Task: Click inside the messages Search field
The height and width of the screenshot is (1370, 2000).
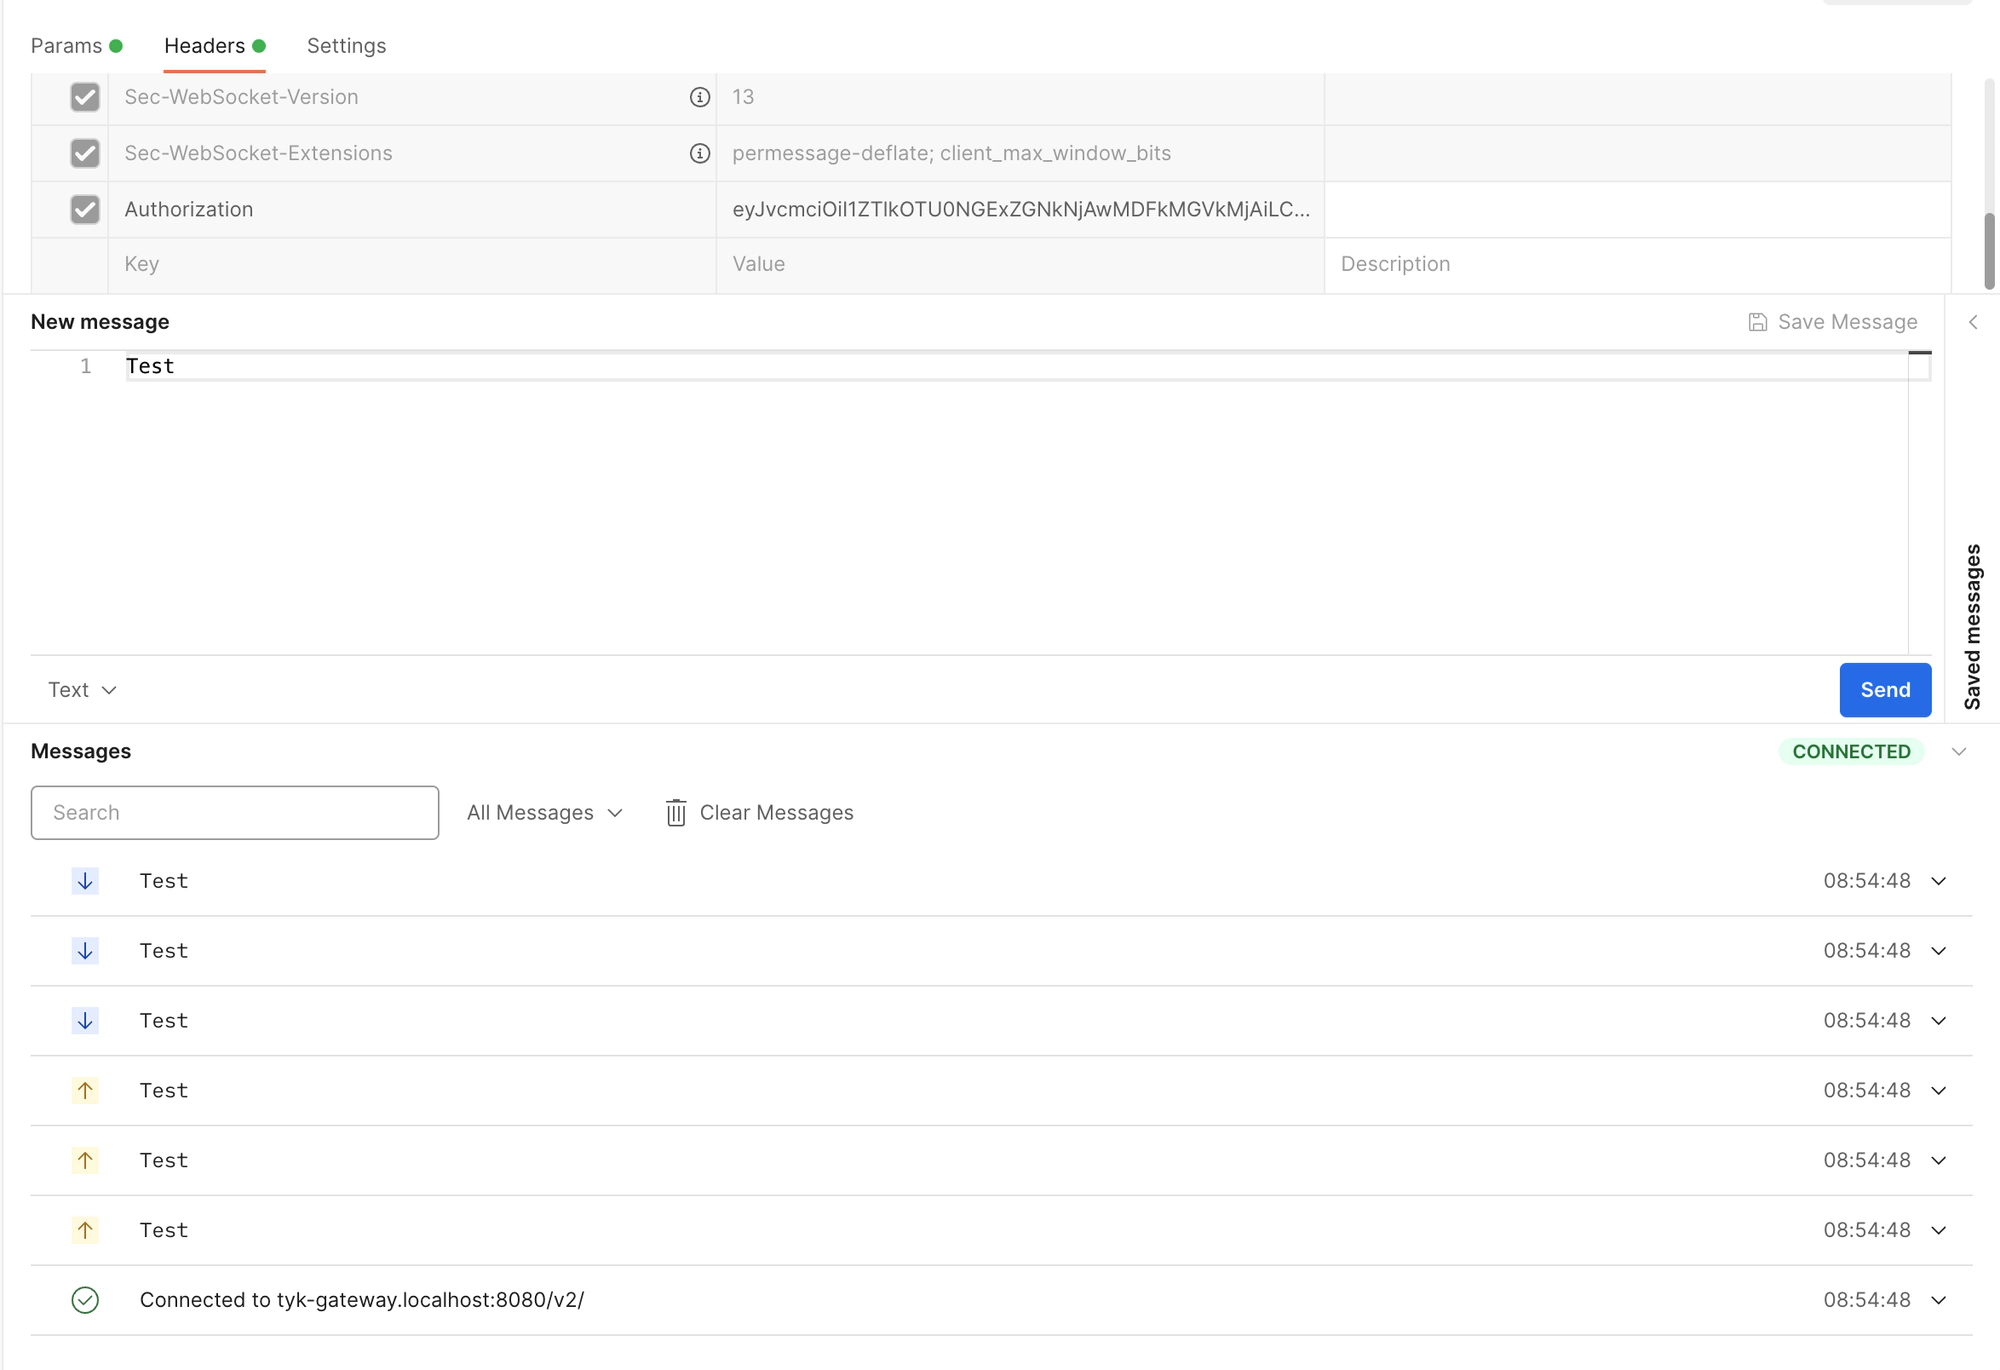Action: click(234, 812)
